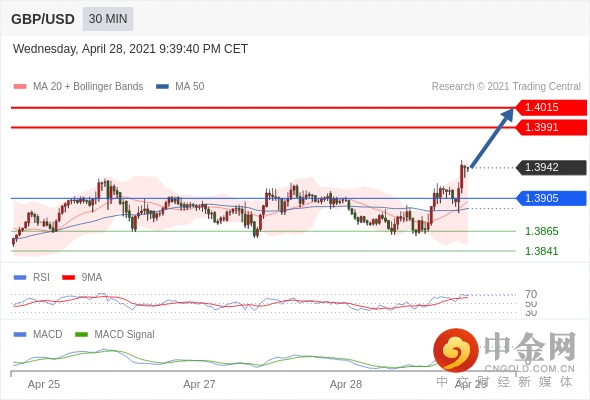Click the MA 20 + Bollinger Bands legend swatch
The image size is (590, 400).
pos(20,87)
